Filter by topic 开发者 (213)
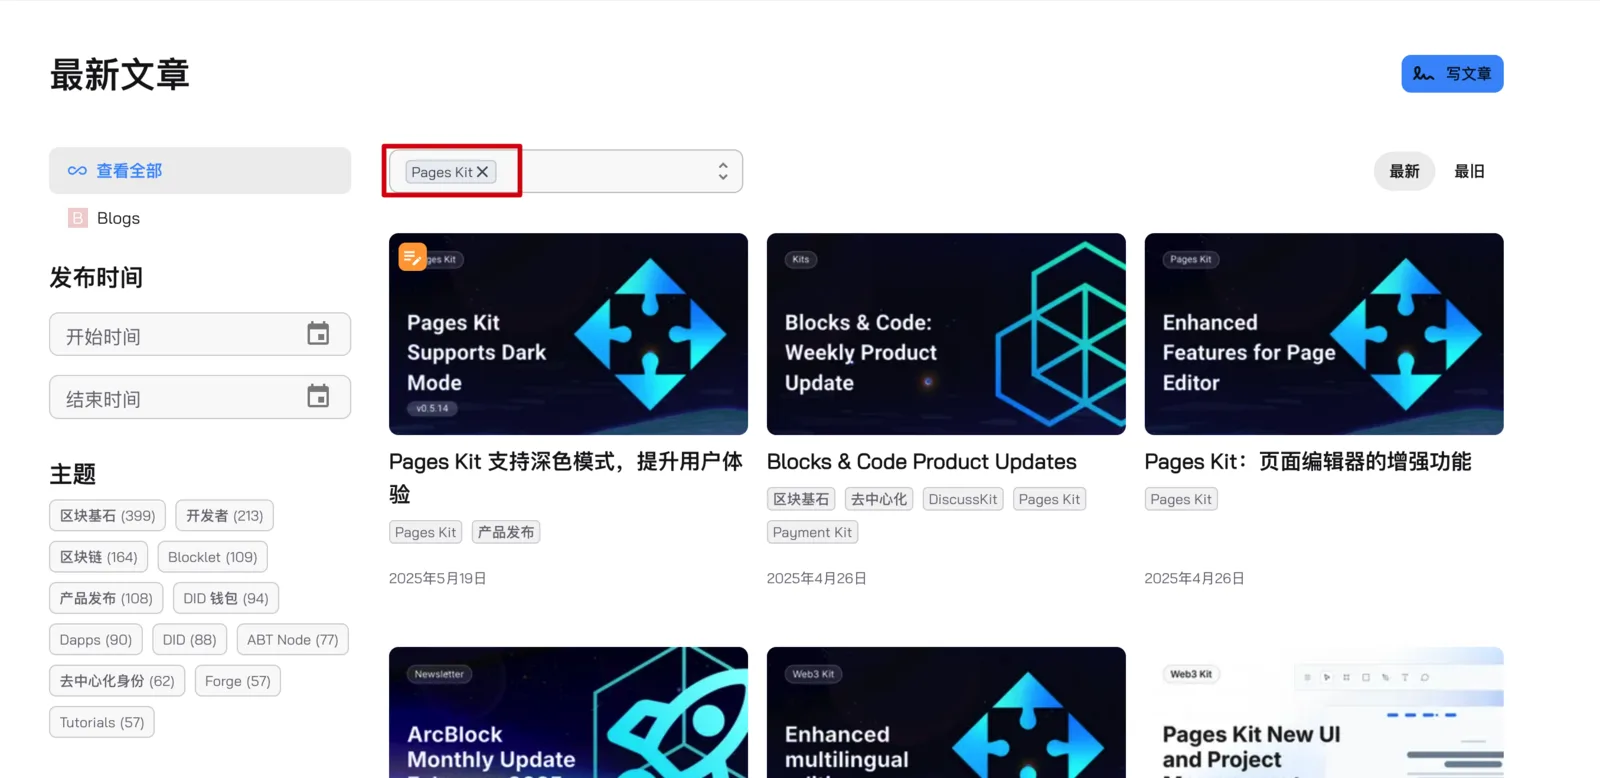 [x=225, y=516]
